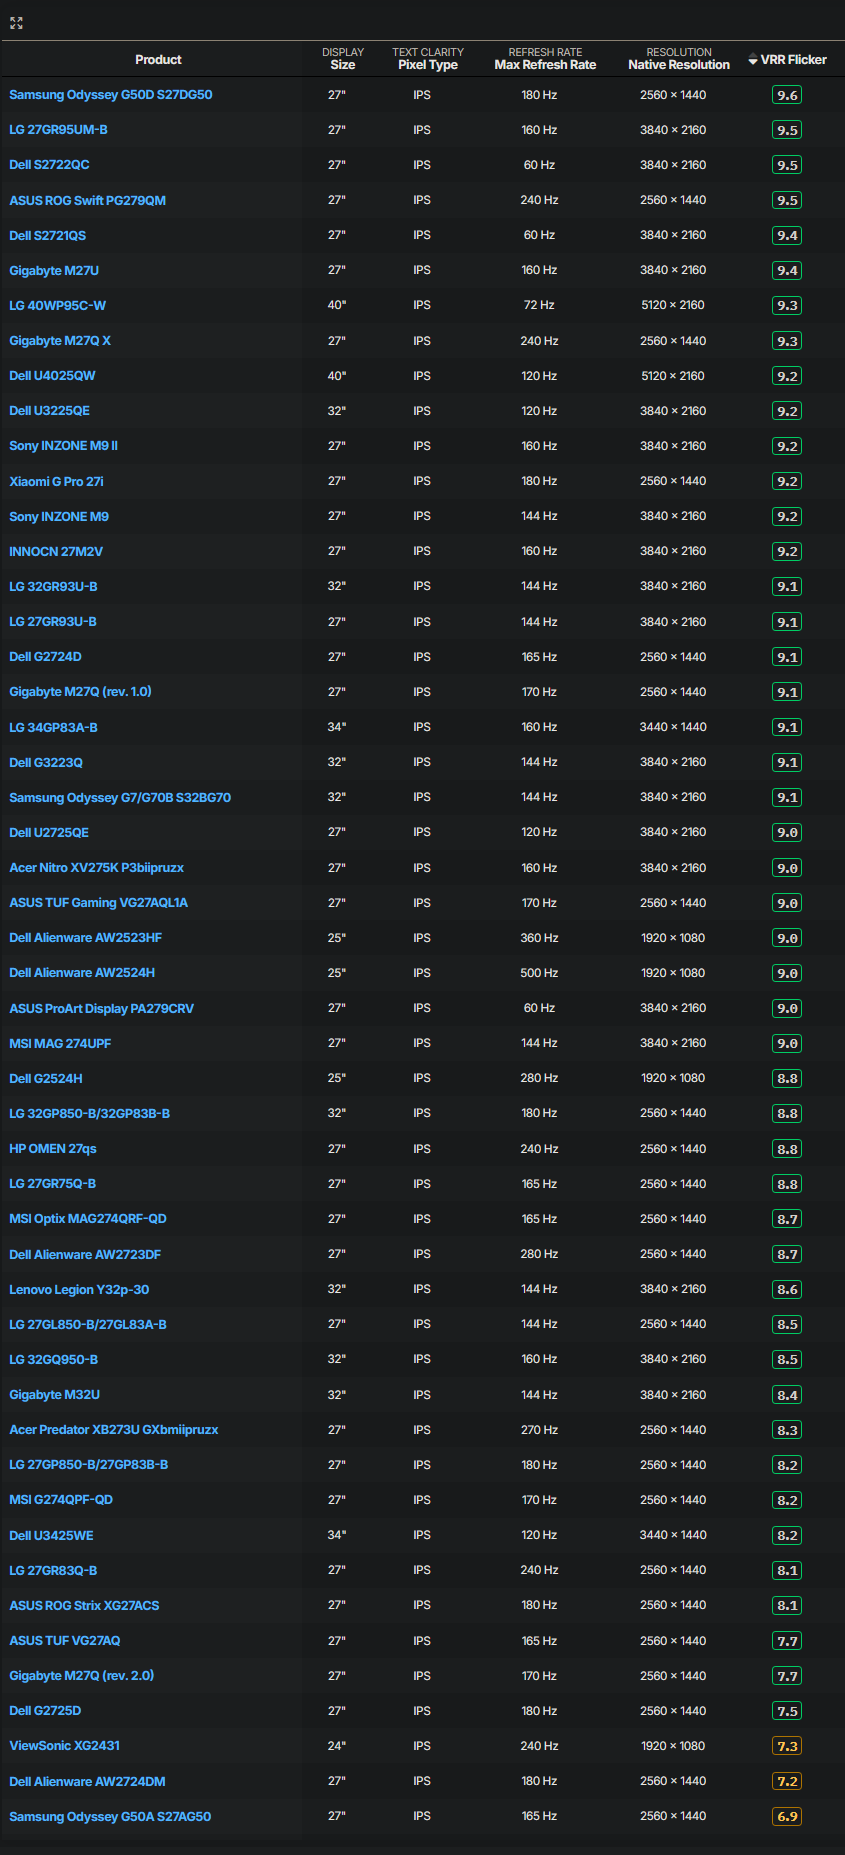Sort by Max Refresh Rate header
Viewport: 845px width, 1855px height.
545,59
